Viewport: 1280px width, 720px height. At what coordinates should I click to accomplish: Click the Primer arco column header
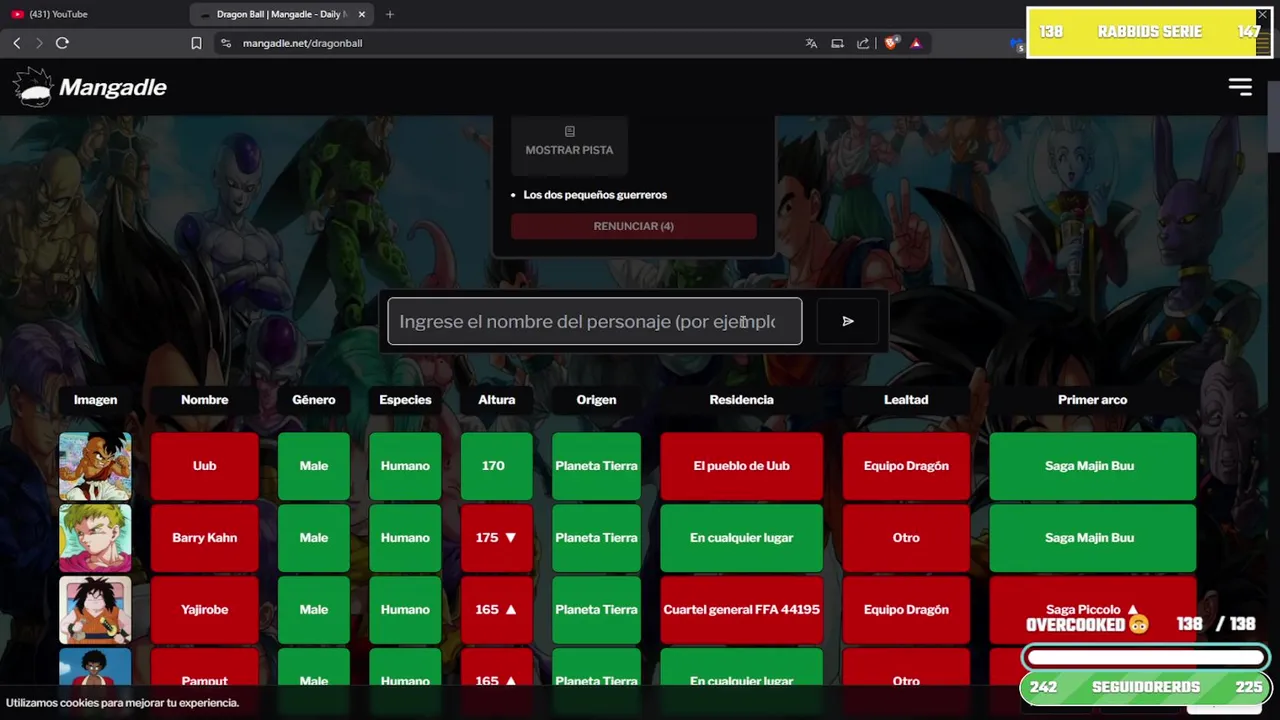(1093, 400)
